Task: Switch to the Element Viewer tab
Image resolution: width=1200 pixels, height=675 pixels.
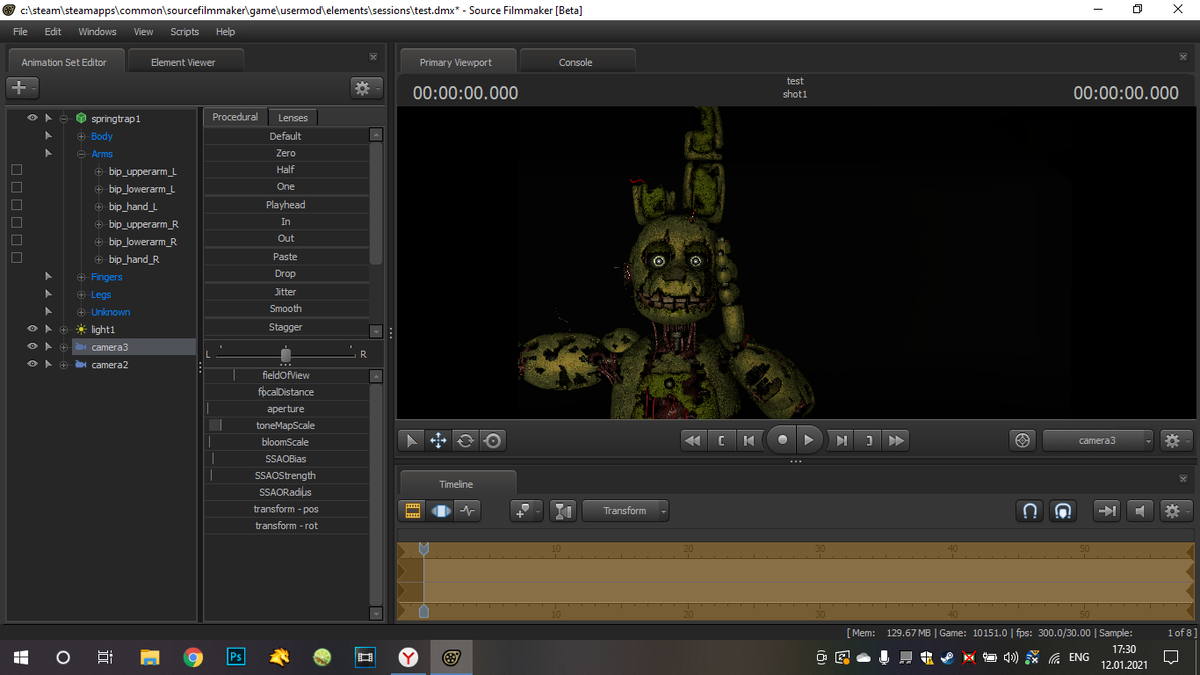Action: pyautogui.click(x=185, y=61)
